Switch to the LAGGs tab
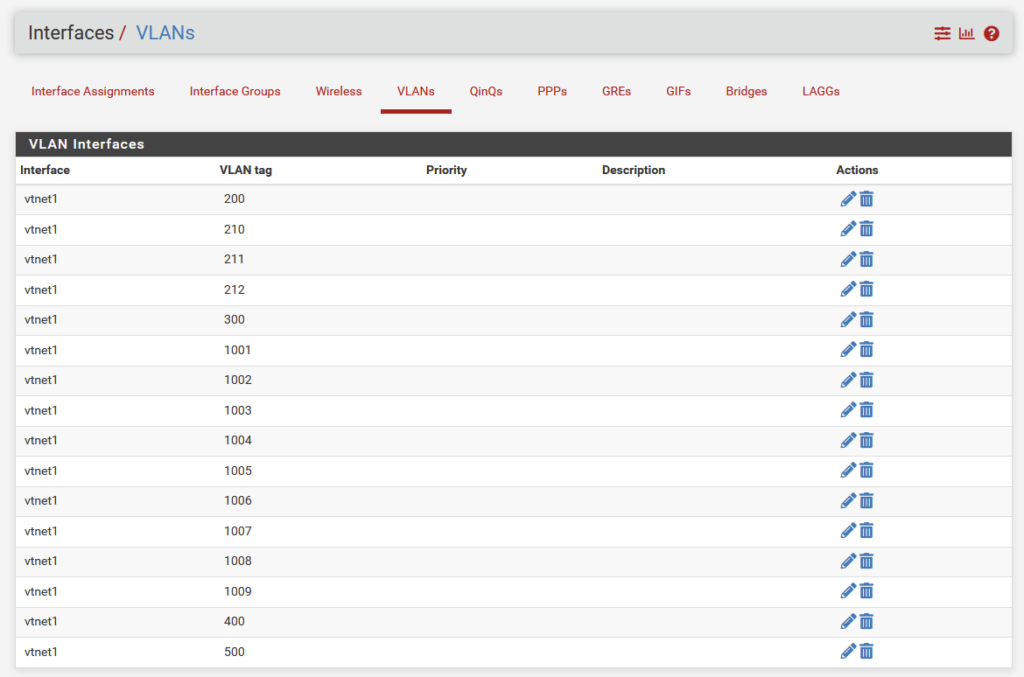Image resolution: width=1024 pixels, height=677 pixels. click(x=821, y=91)
